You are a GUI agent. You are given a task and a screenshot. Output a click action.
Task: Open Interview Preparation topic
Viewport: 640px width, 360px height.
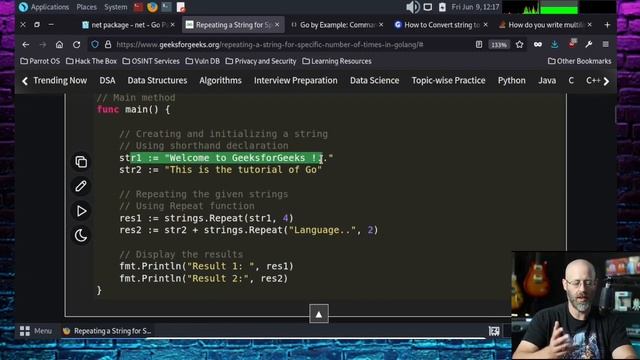(296, 80)
